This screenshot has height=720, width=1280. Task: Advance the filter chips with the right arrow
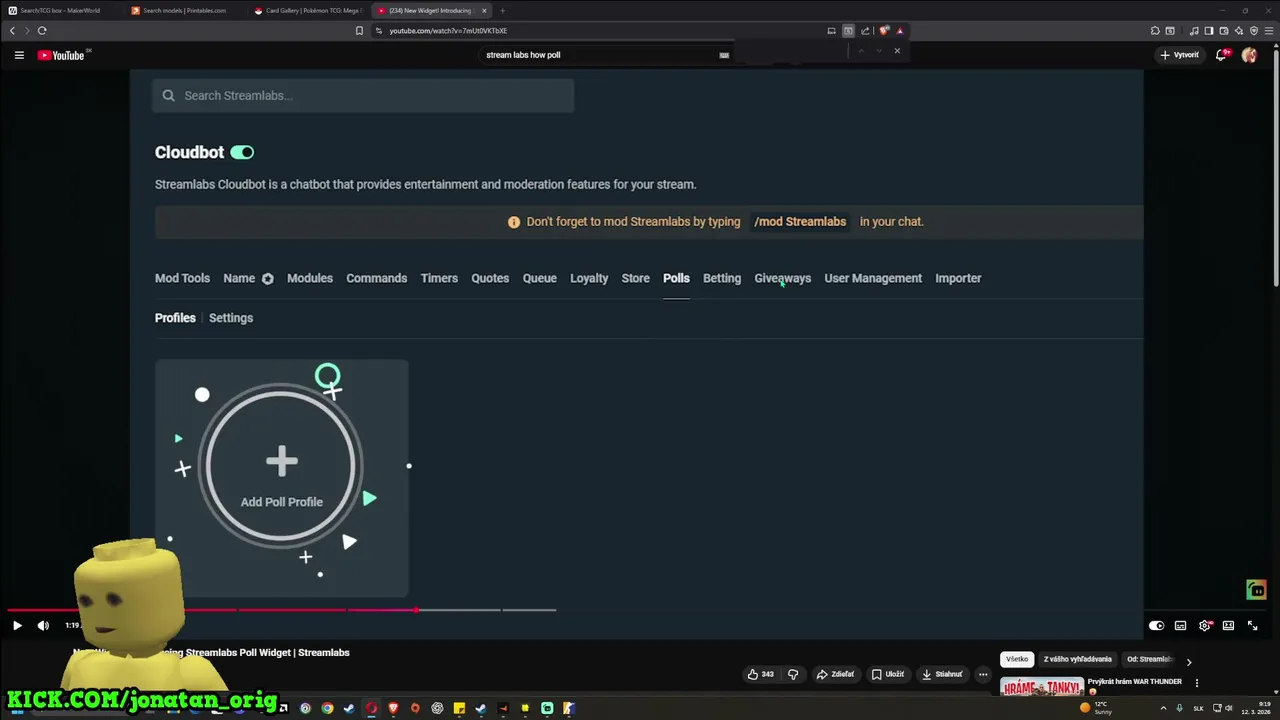click(1189, 661)
